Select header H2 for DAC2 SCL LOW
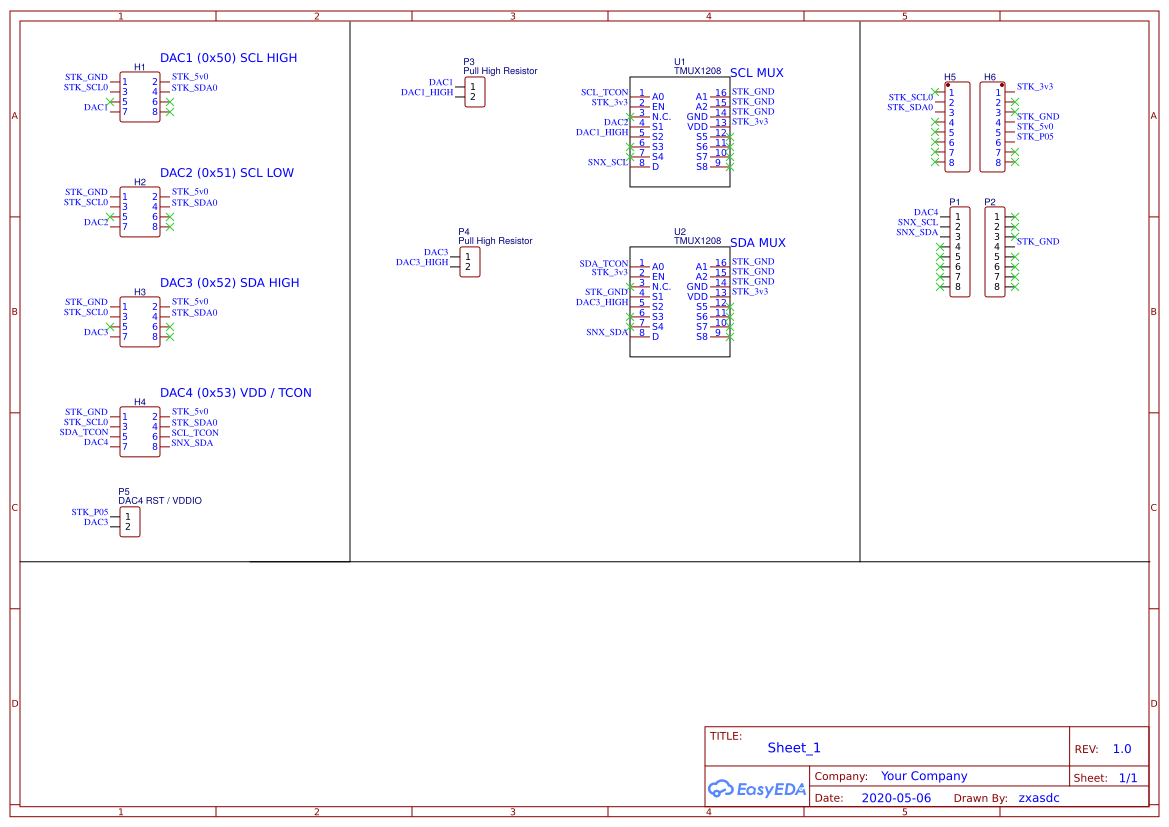This screenshot has height=827, width=1169. (139, 213)
